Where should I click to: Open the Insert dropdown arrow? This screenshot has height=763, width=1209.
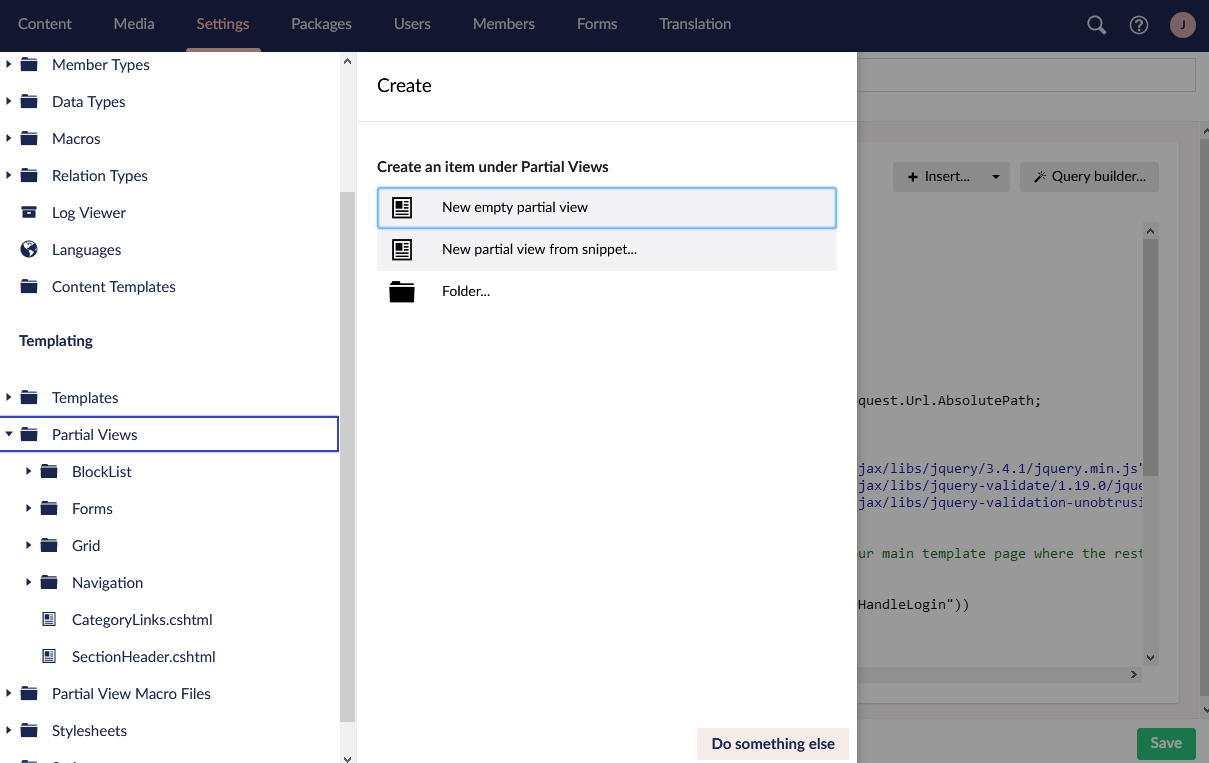coord(995,177)
